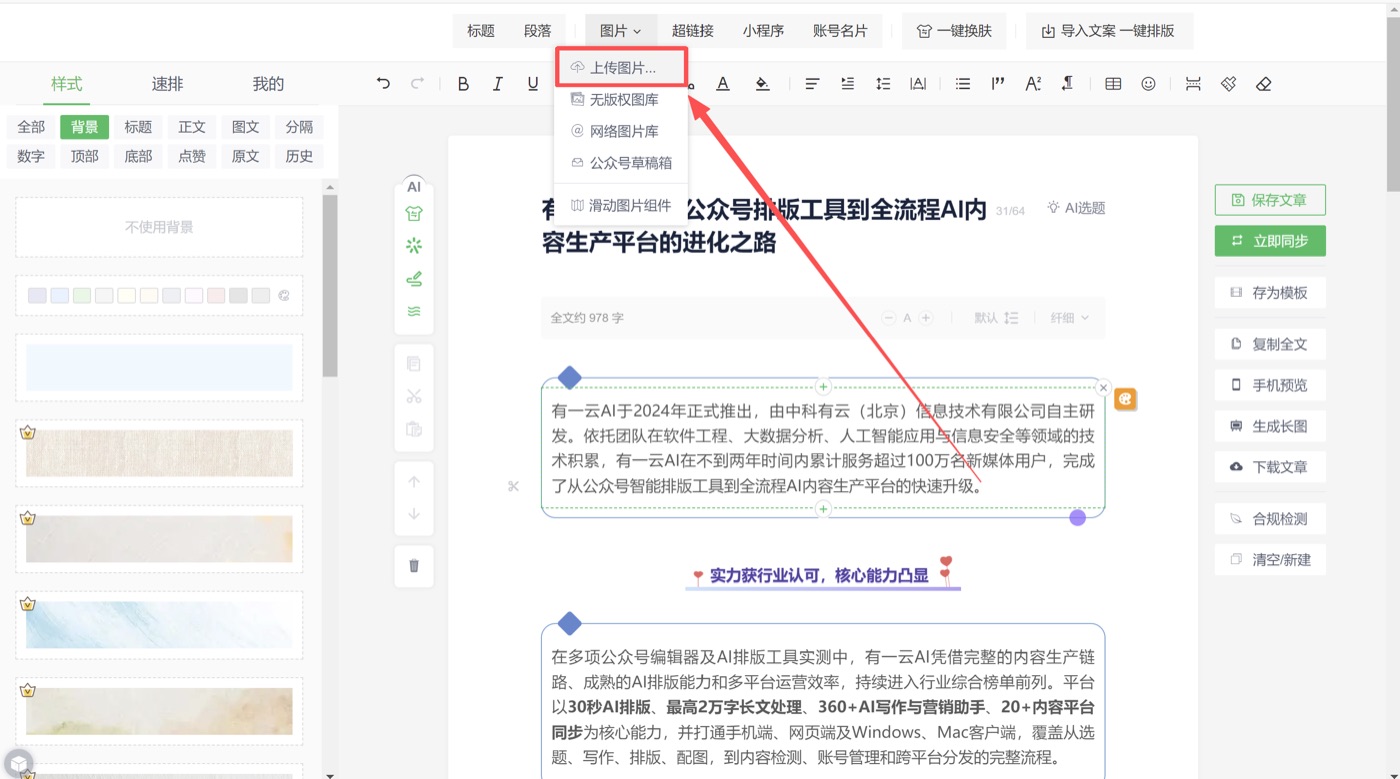Click the green 立即同步 button
The image size is (1400, 779).
tap(1270, 241)
